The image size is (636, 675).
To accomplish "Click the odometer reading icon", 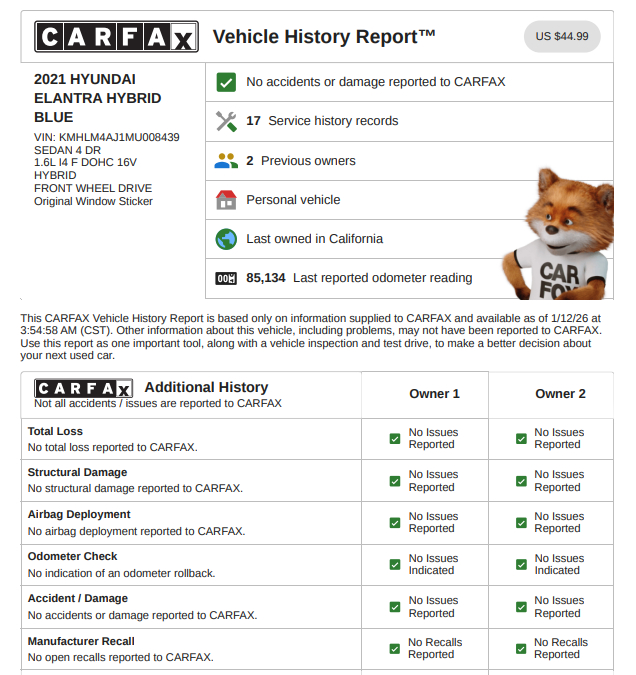I will coord(226,278).
